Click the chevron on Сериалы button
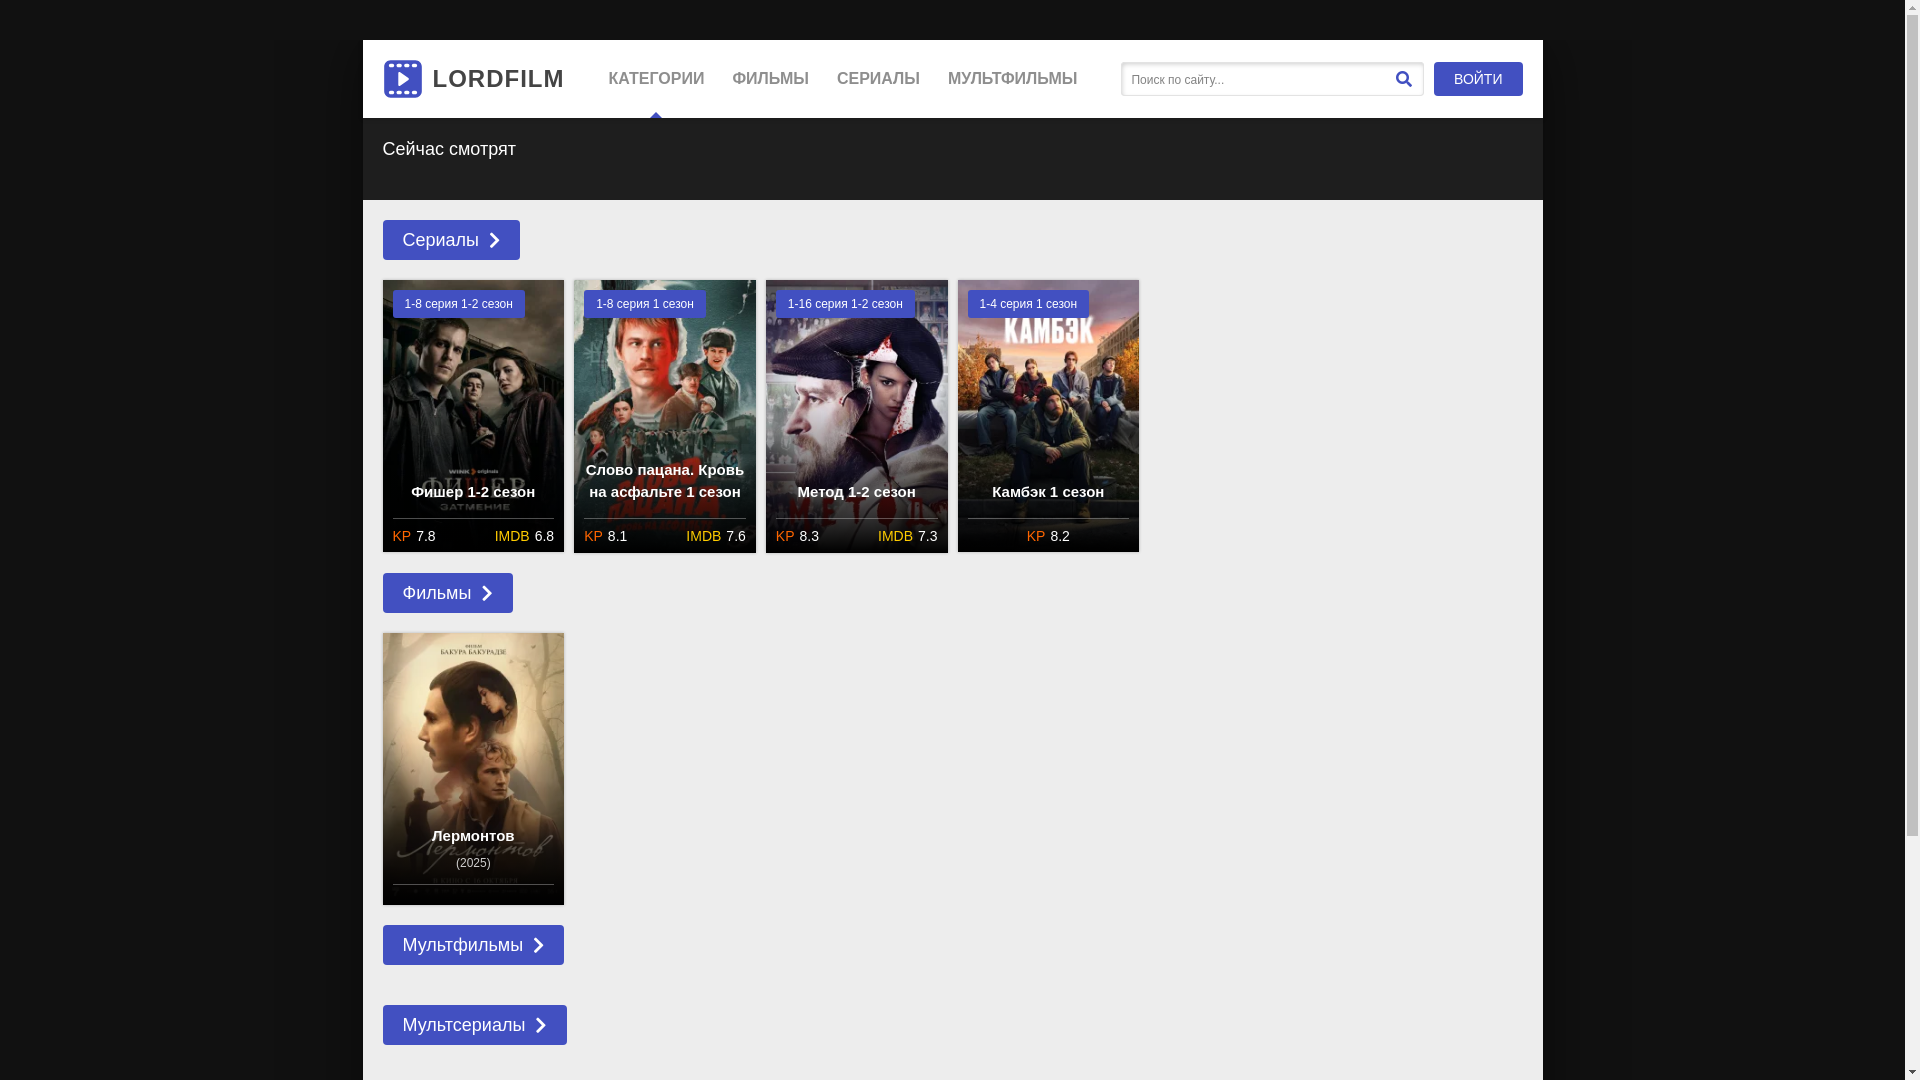This screenshot has height=1080, width=1920. point(494,240)
